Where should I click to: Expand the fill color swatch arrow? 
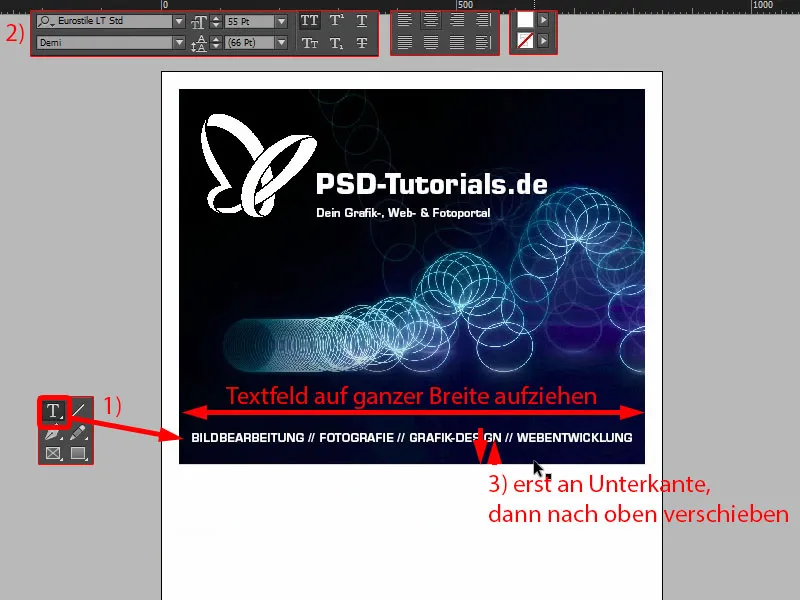coord(543,20)
